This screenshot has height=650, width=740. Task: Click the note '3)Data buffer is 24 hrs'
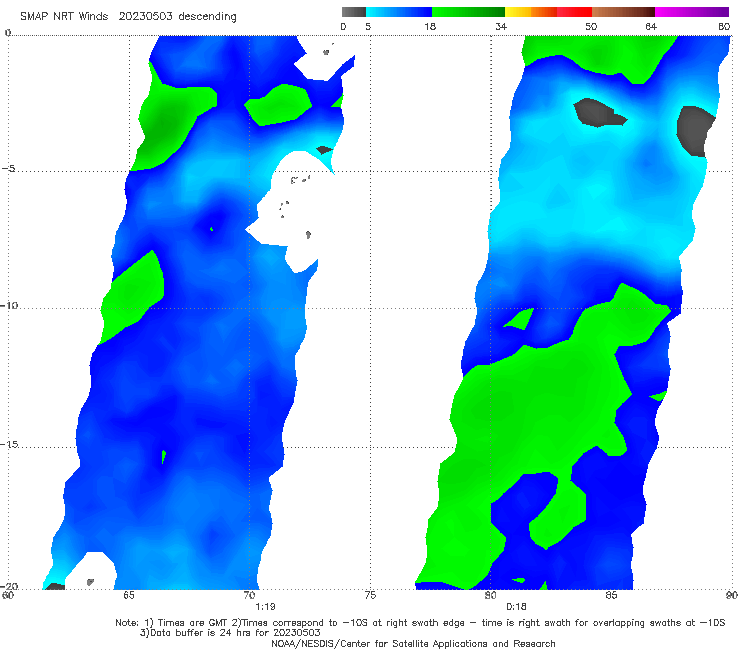coord(230,633)
